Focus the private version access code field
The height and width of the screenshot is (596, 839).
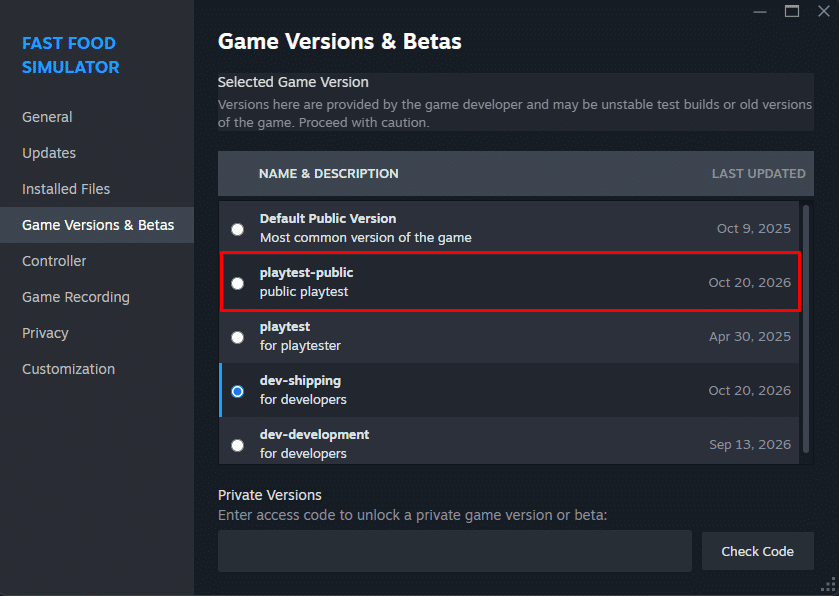455,551
